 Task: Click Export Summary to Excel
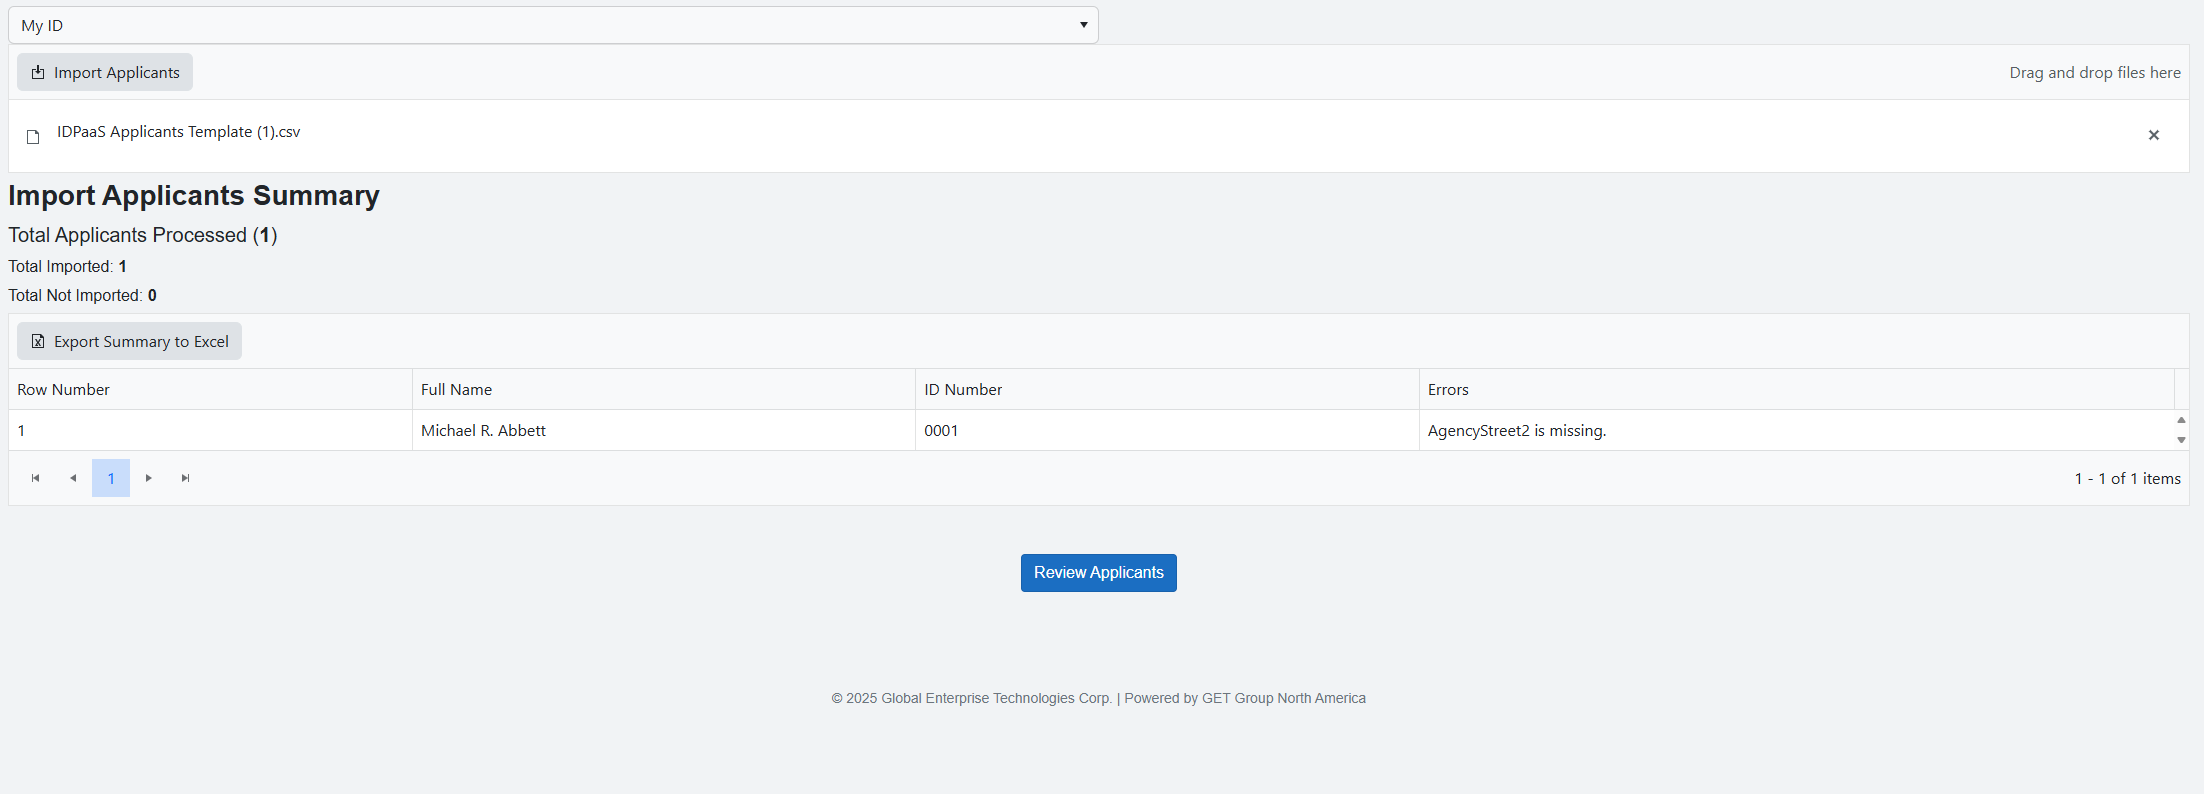pos(130,341)
